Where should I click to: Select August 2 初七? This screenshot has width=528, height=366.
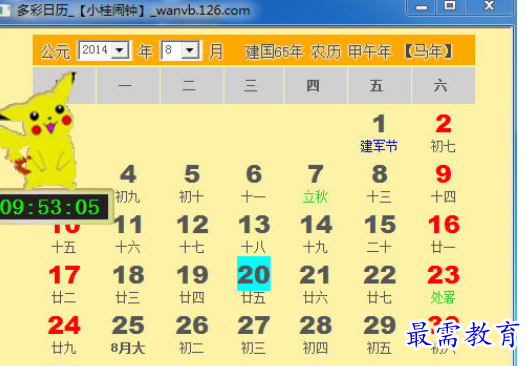point(443,133)
